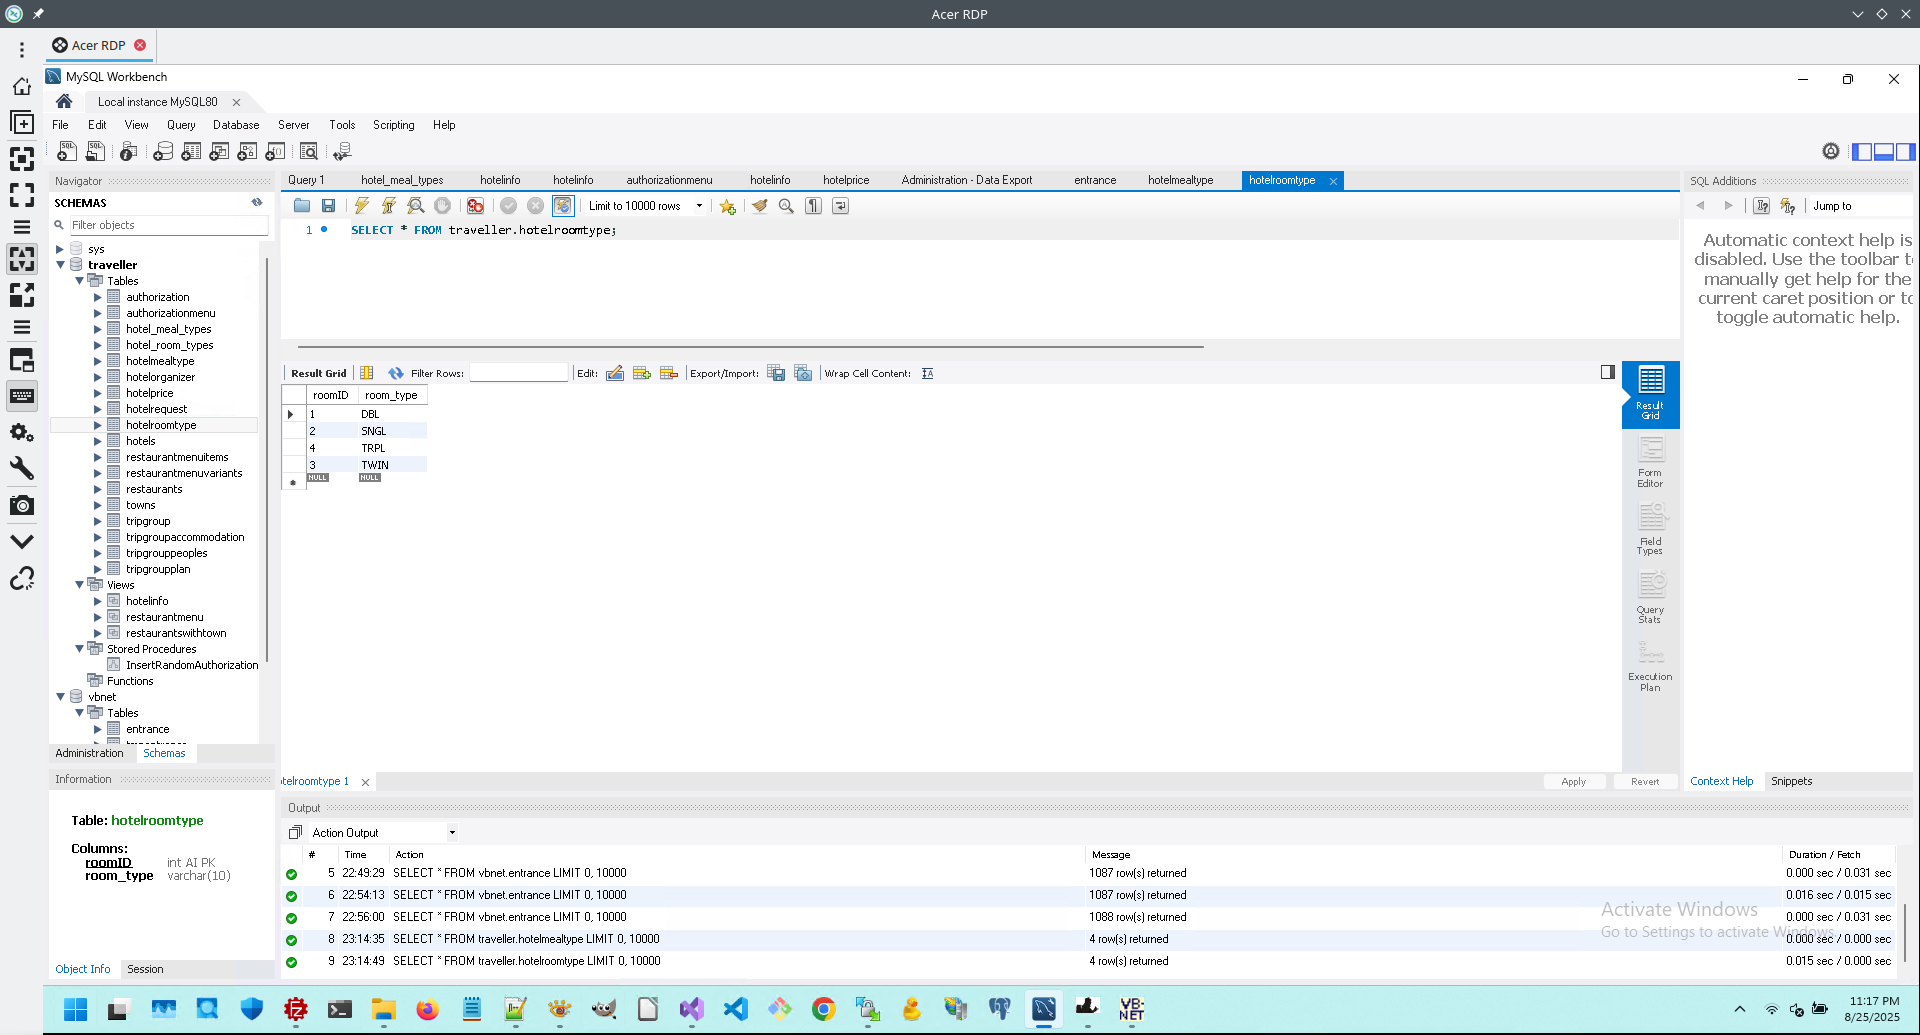Collapse the vbnet schema node
The width and height of the screenshot is (1920, 1035).
tap(60, 697)
